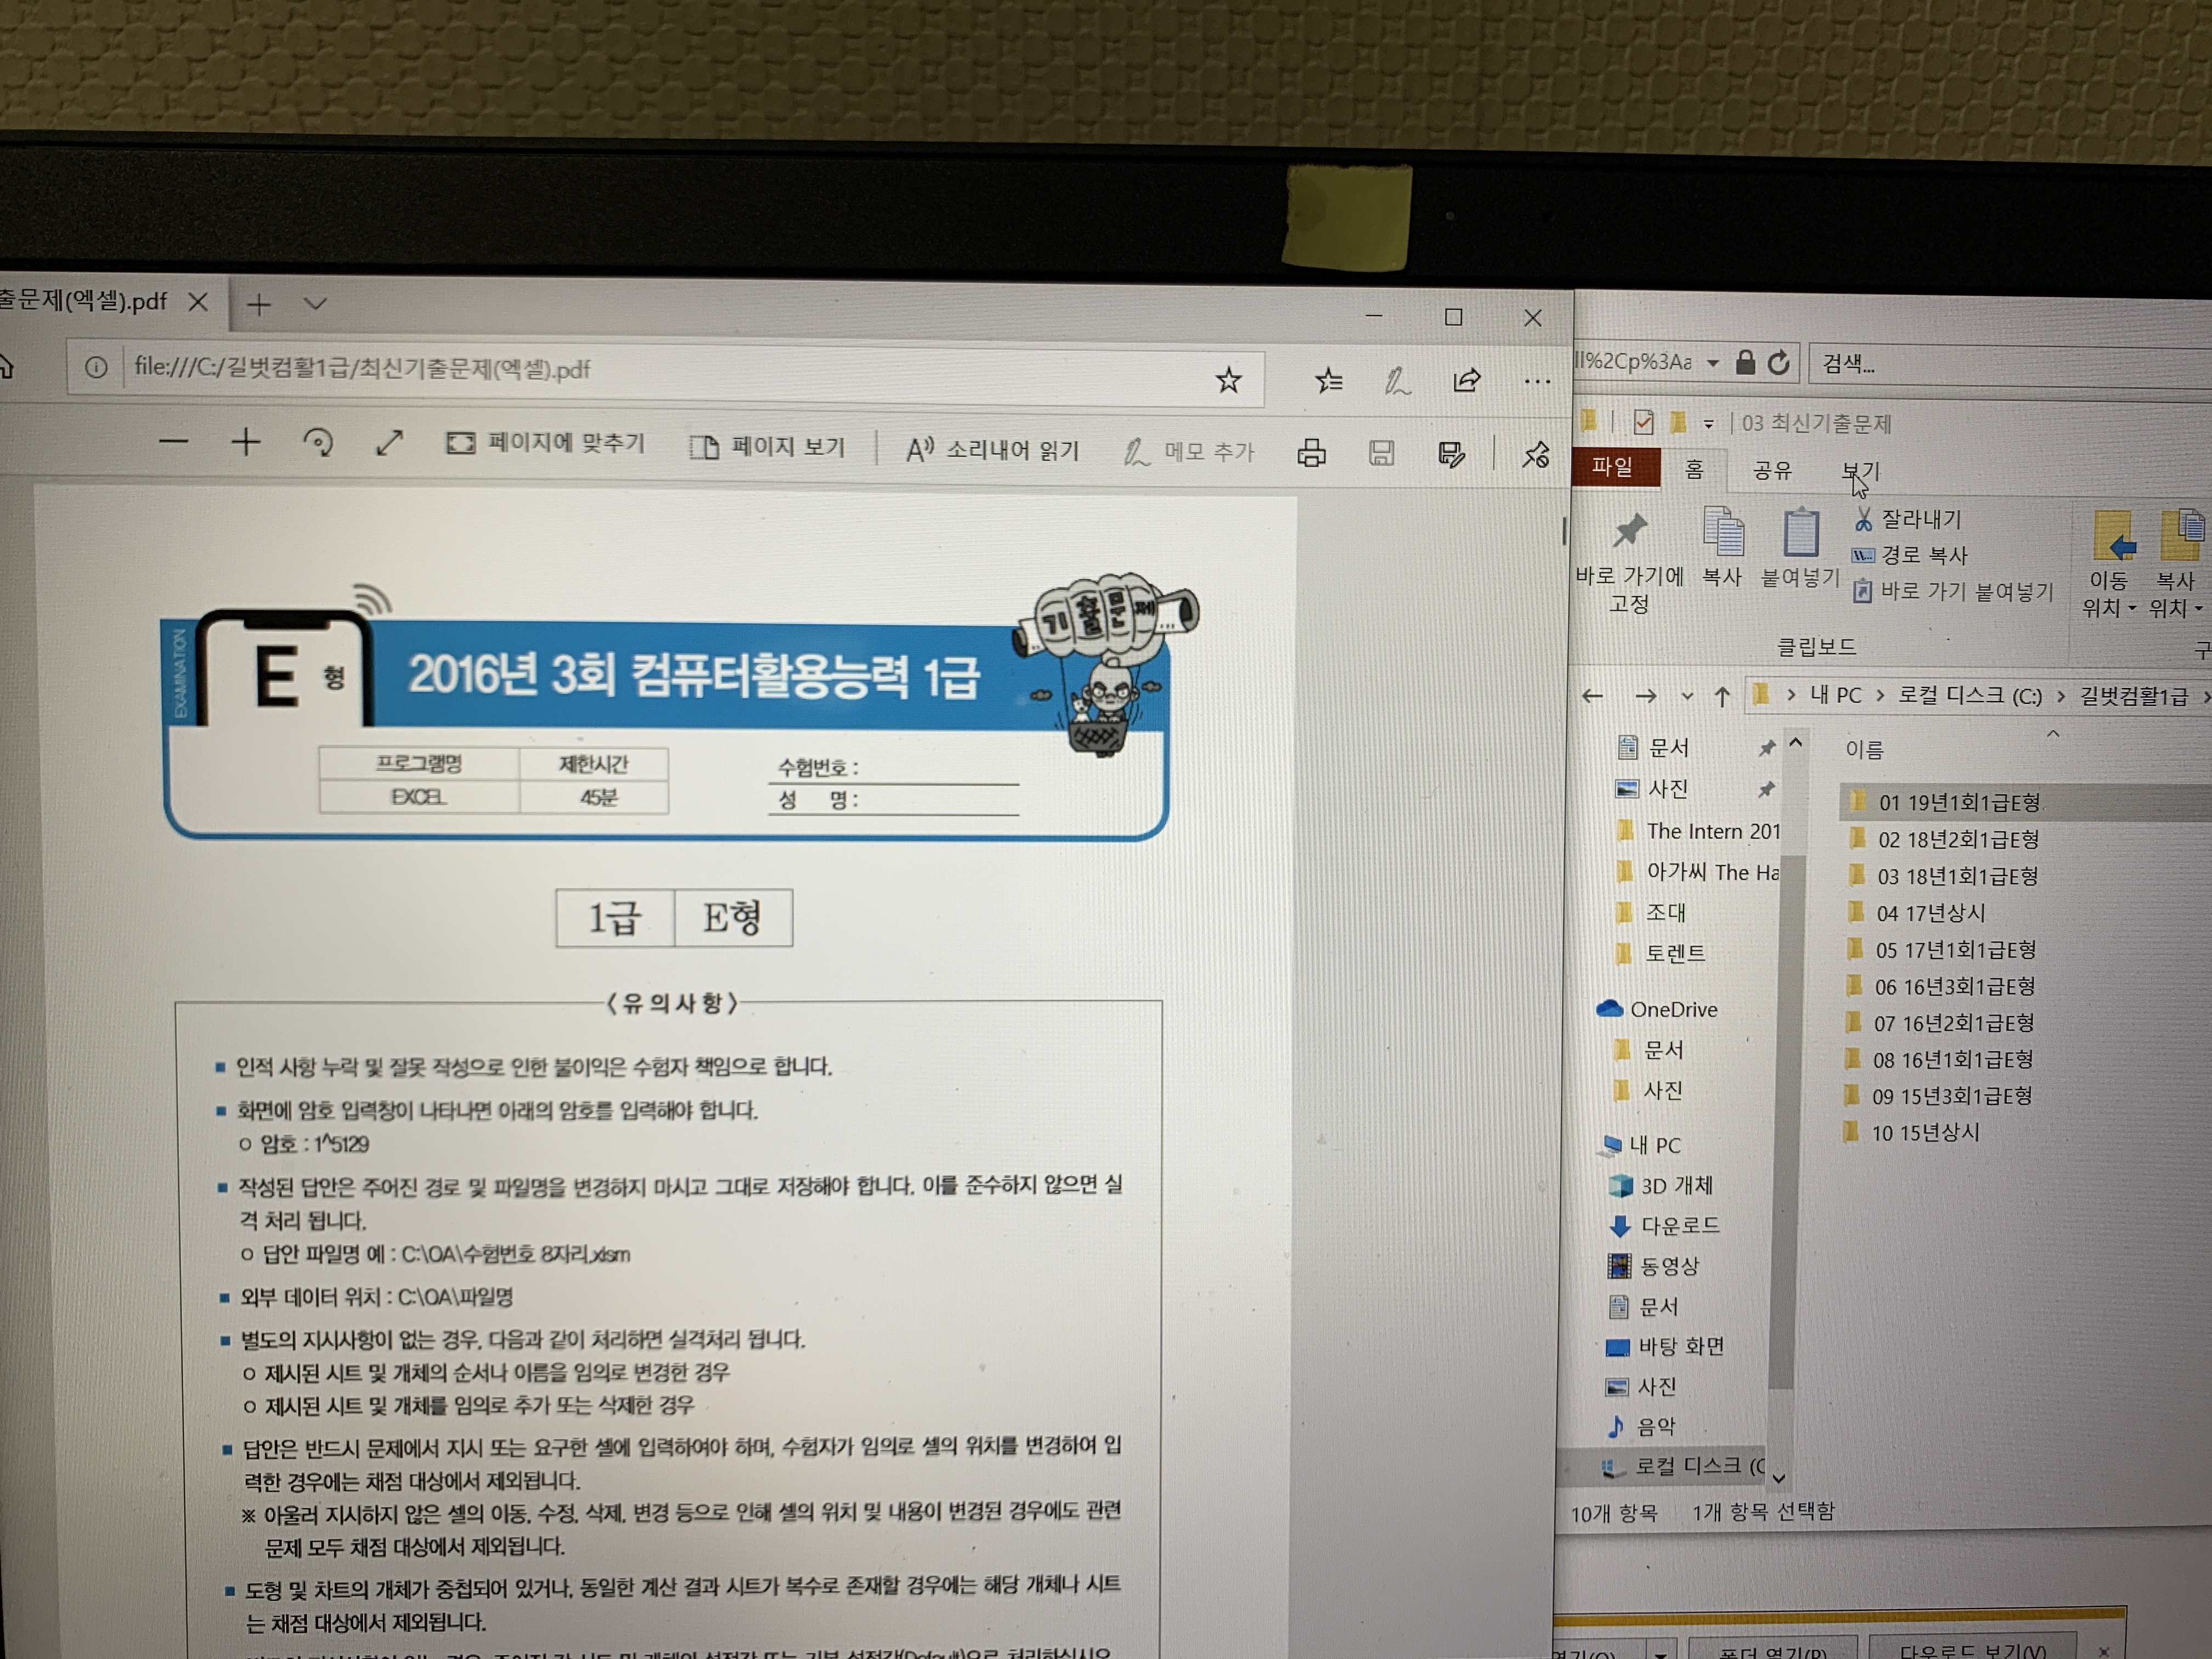Switch to the 보기 ribbon tab
Viewport: 2212px width, 1659px height.
[x=1860, y=471]
